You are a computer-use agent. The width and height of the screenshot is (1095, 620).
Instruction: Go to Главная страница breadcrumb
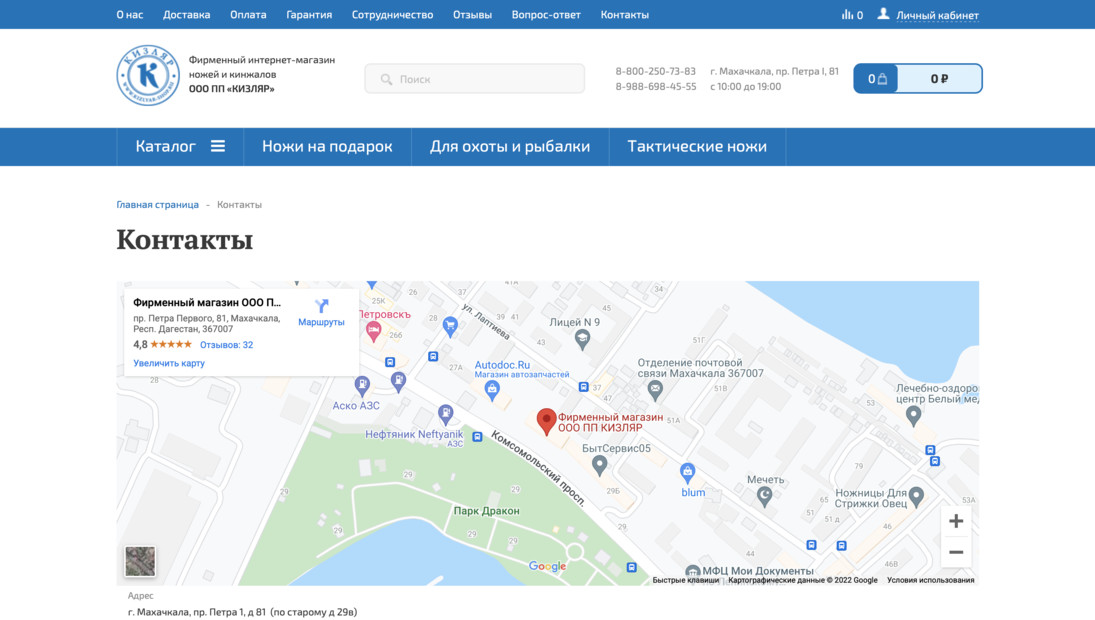tap(157, 205)
